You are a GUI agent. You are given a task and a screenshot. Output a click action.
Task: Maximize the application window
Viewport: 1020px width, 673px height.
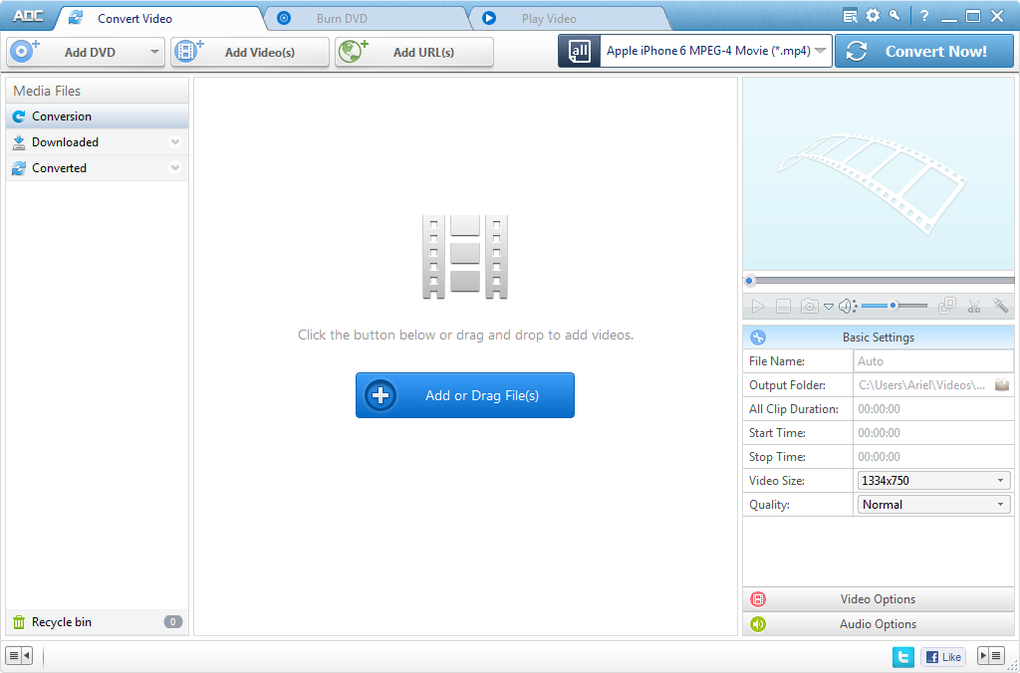973,17
